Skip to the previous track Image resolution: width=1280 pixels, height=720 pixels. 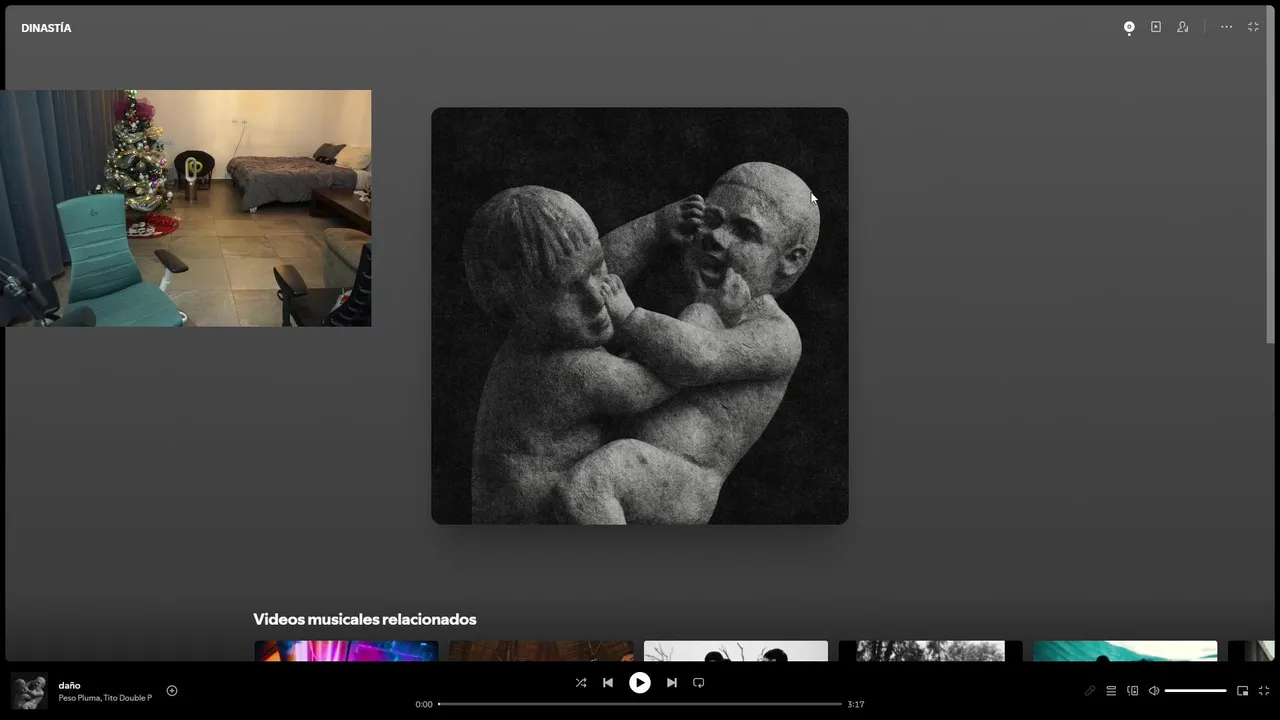[608, 683]
